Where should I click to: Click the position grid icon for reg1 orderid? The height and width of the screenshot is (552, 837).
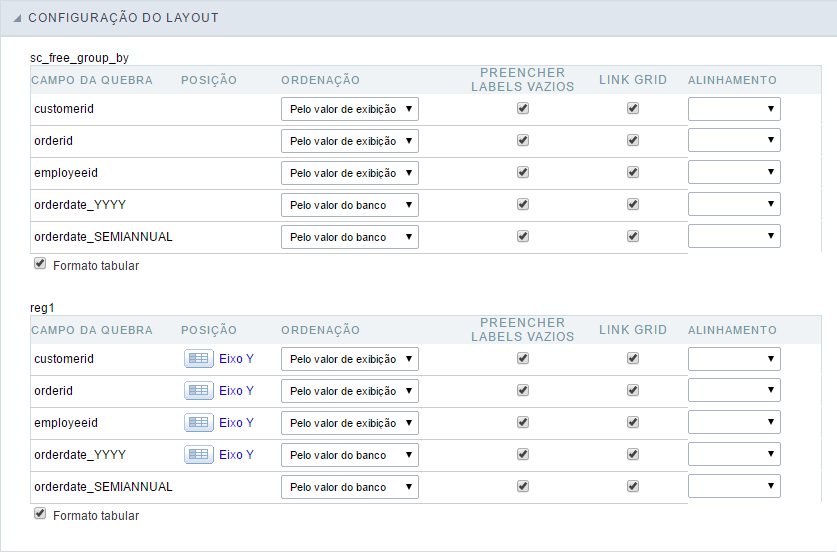[x=199, y=391]
